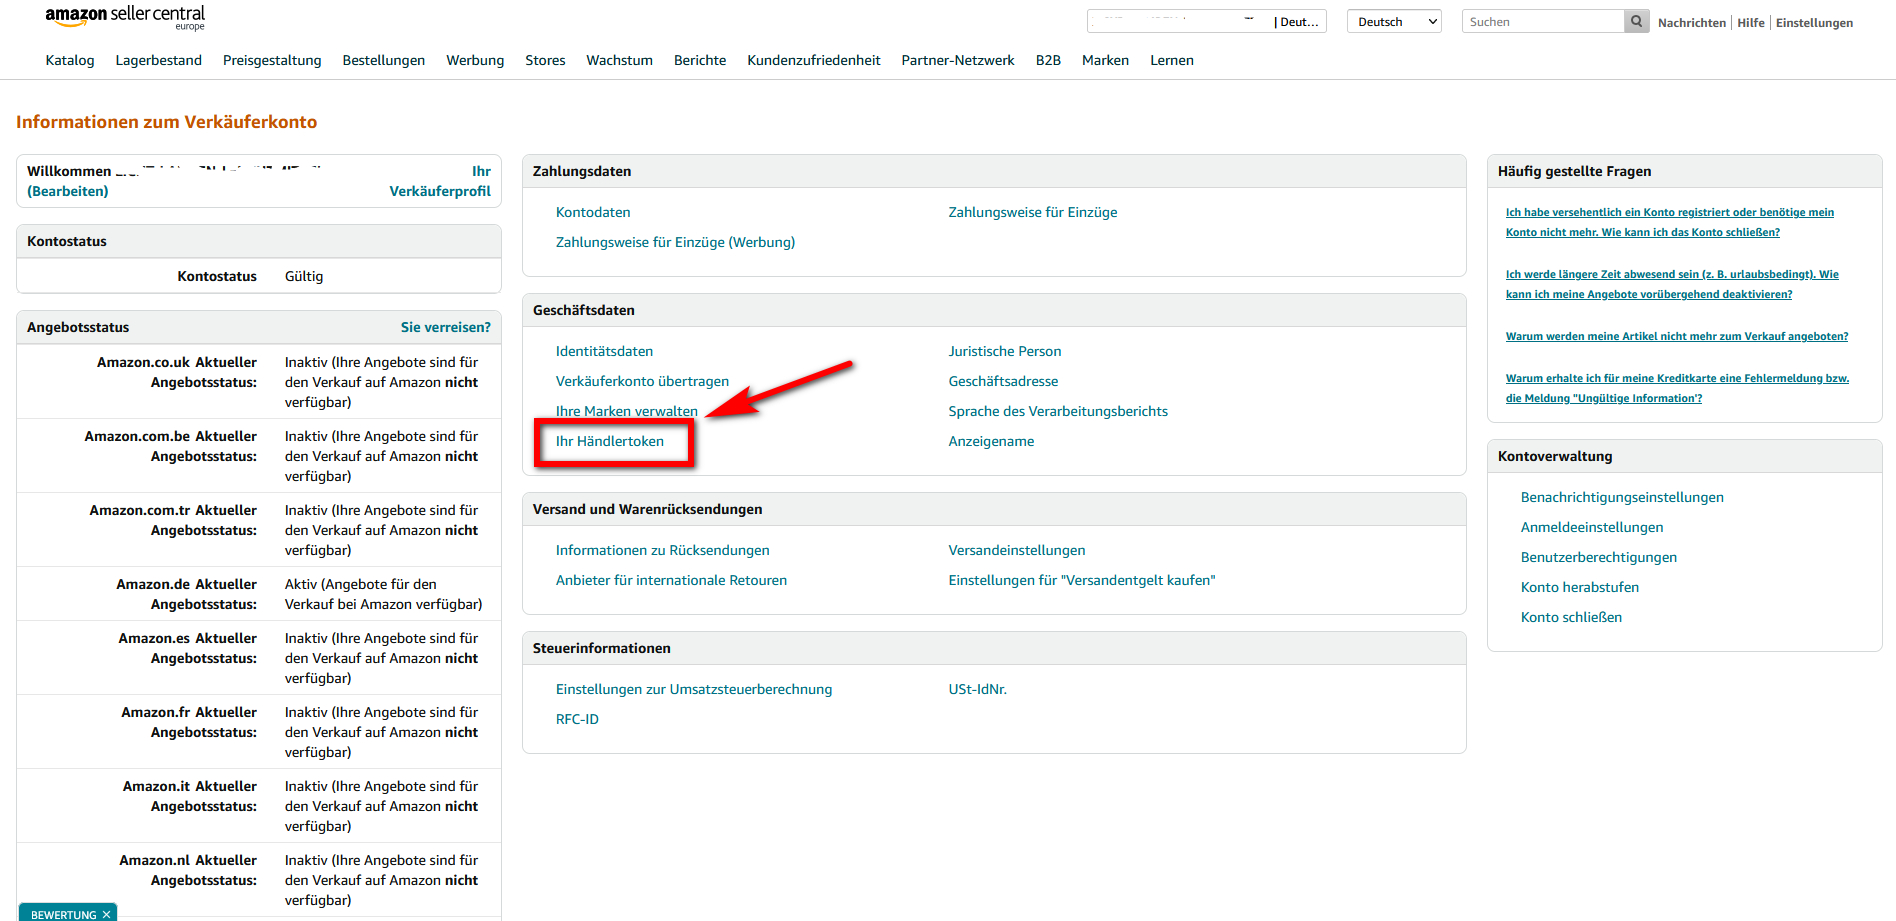Select the Amazon.co.uk Aktueller Angebotsstatus label
1896x921 pixels.
click(177, 372)
